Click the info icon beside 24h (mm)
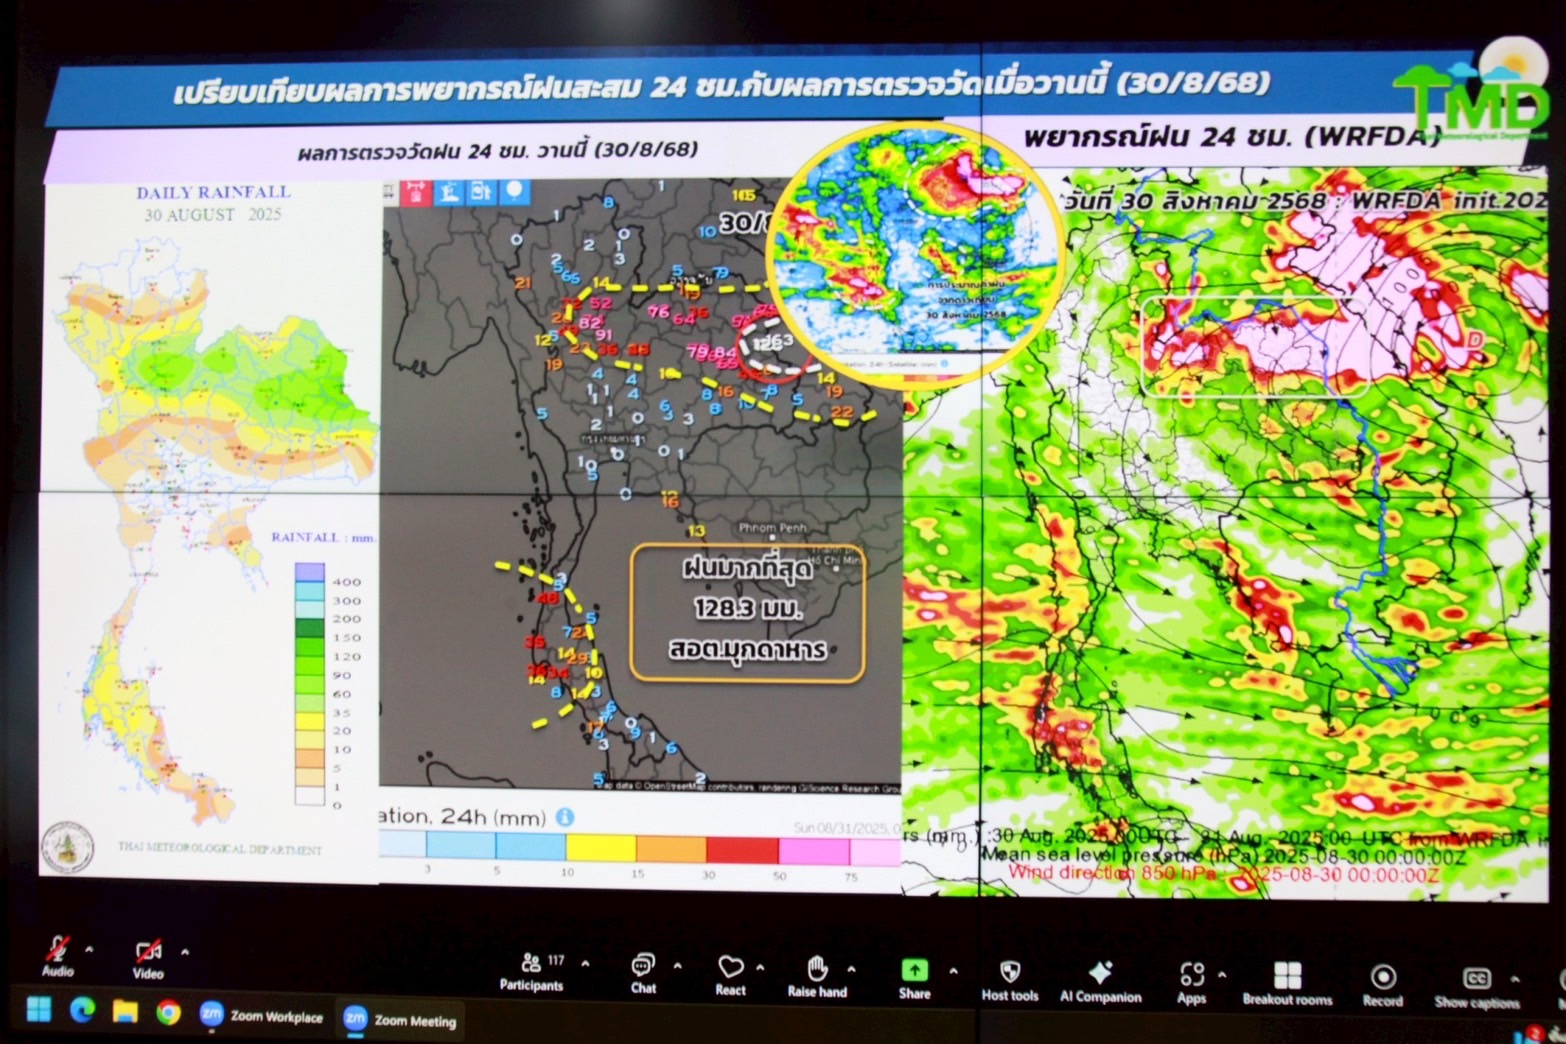Image resolution: width=1566 pixels, height=1044 pixels. (x=565, y=817)
